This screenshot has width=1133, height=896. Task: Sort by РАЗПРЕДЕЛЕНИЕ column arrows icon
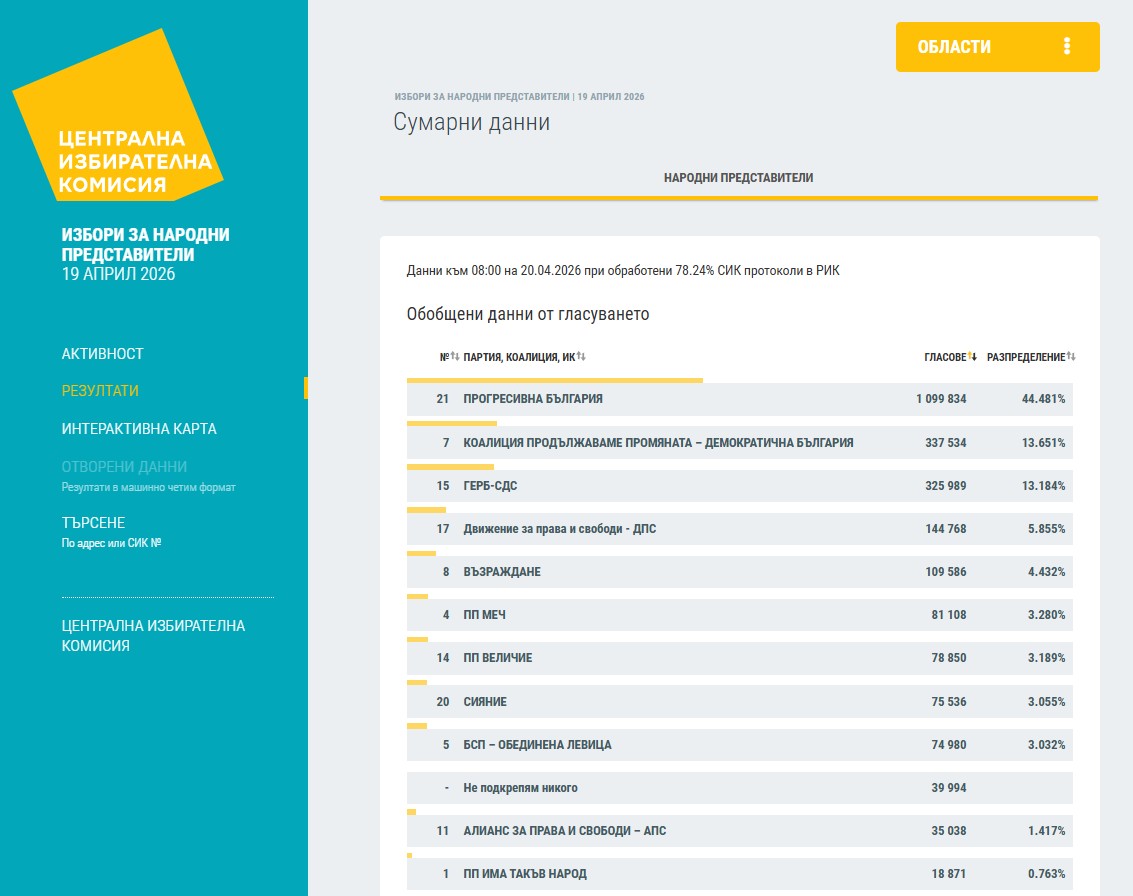click(1071, 357)
